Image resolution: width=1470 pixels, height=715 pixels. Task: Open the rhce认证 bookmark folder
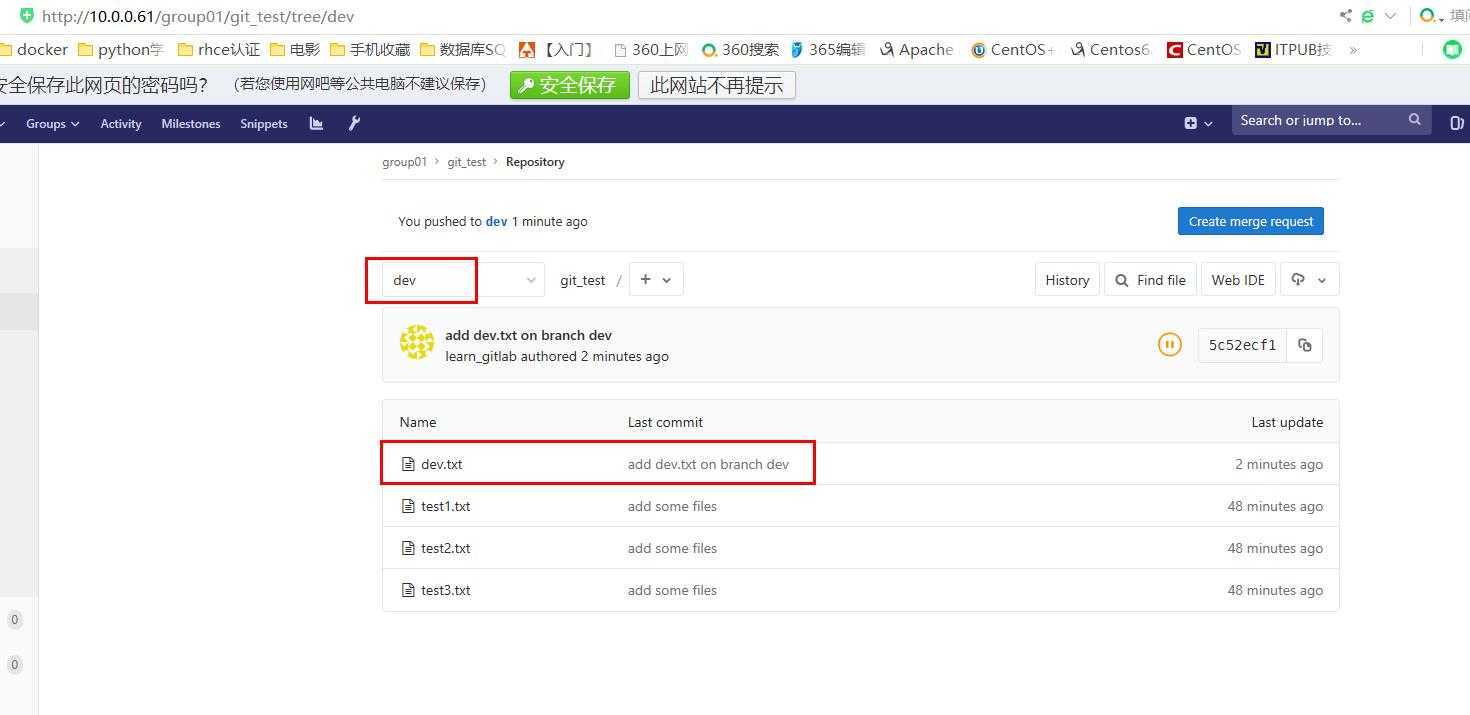tap(218, 49)
